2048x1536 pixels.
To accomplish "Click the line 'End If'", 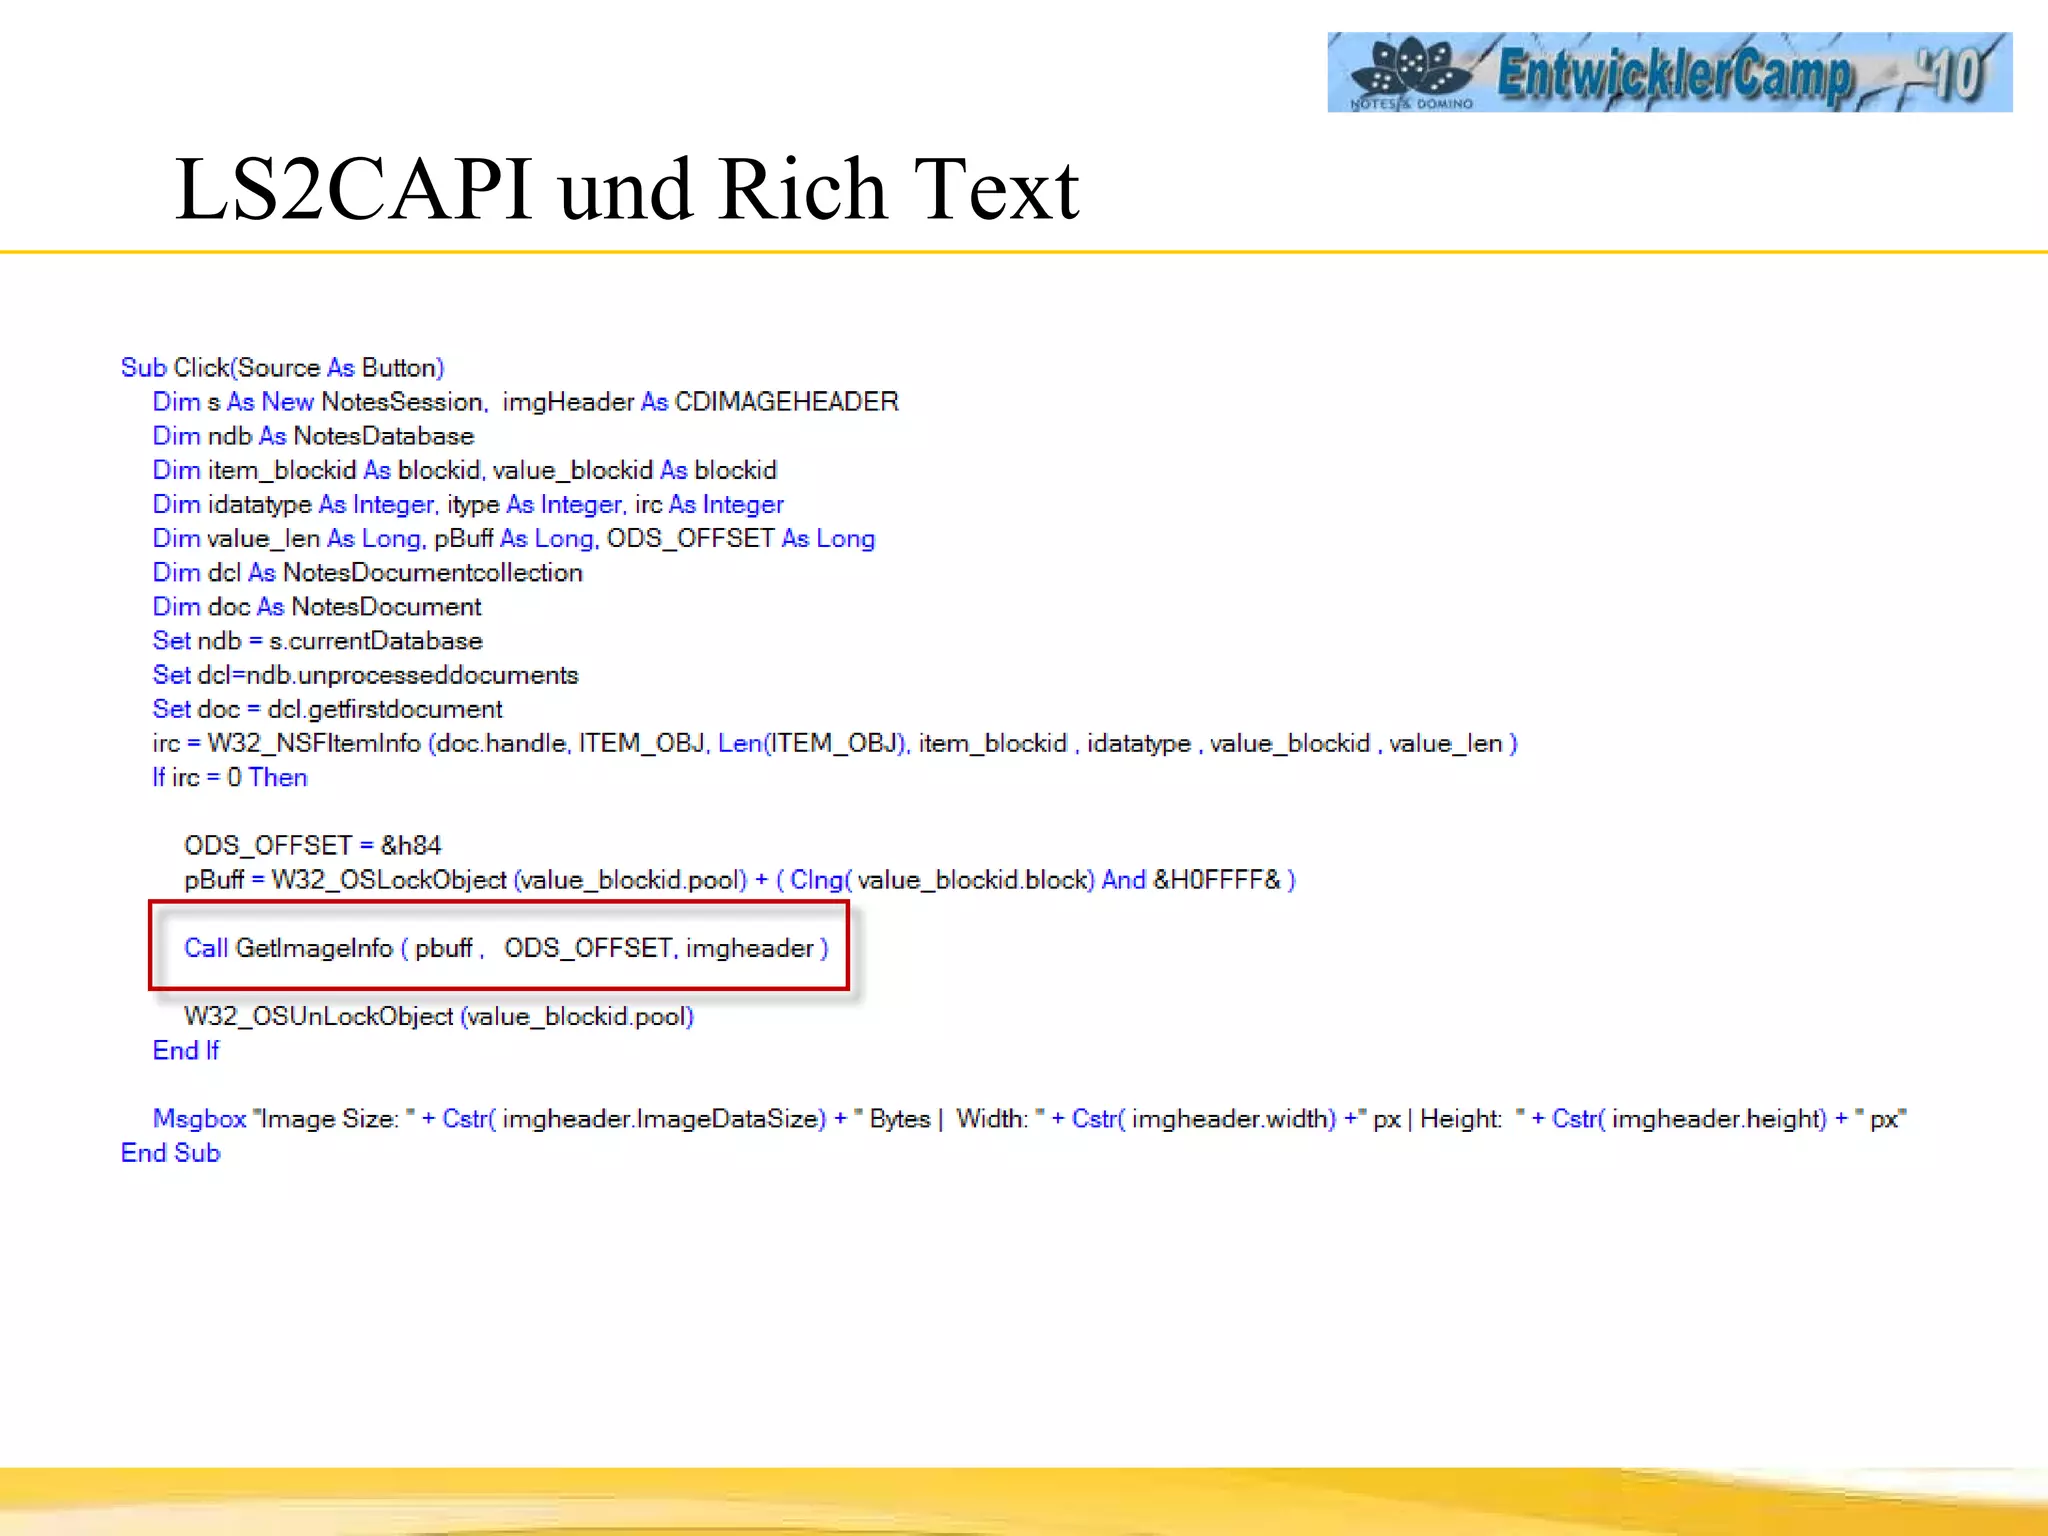I will (x=186, y=1050).
